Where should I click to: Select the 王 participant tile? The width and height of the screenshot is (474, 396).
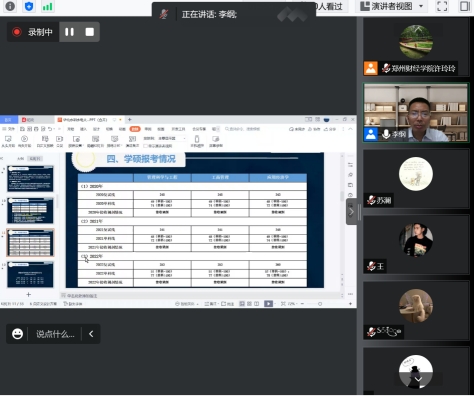pos(416,245)
